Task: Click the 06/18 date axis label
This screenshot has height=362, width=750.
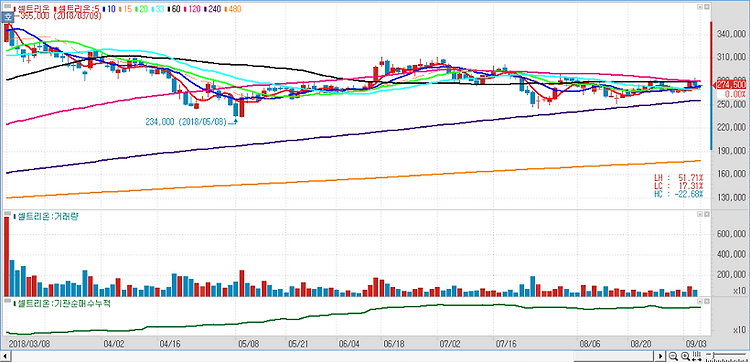Action: pyautogui.click(x=393, y=344)
